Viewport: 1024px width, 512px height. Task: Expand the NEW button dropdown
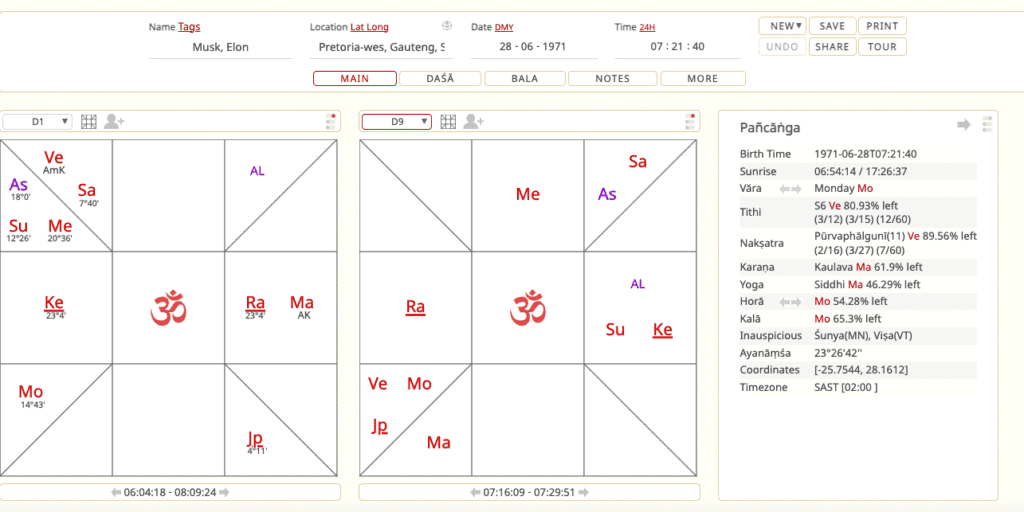point(782,26)
